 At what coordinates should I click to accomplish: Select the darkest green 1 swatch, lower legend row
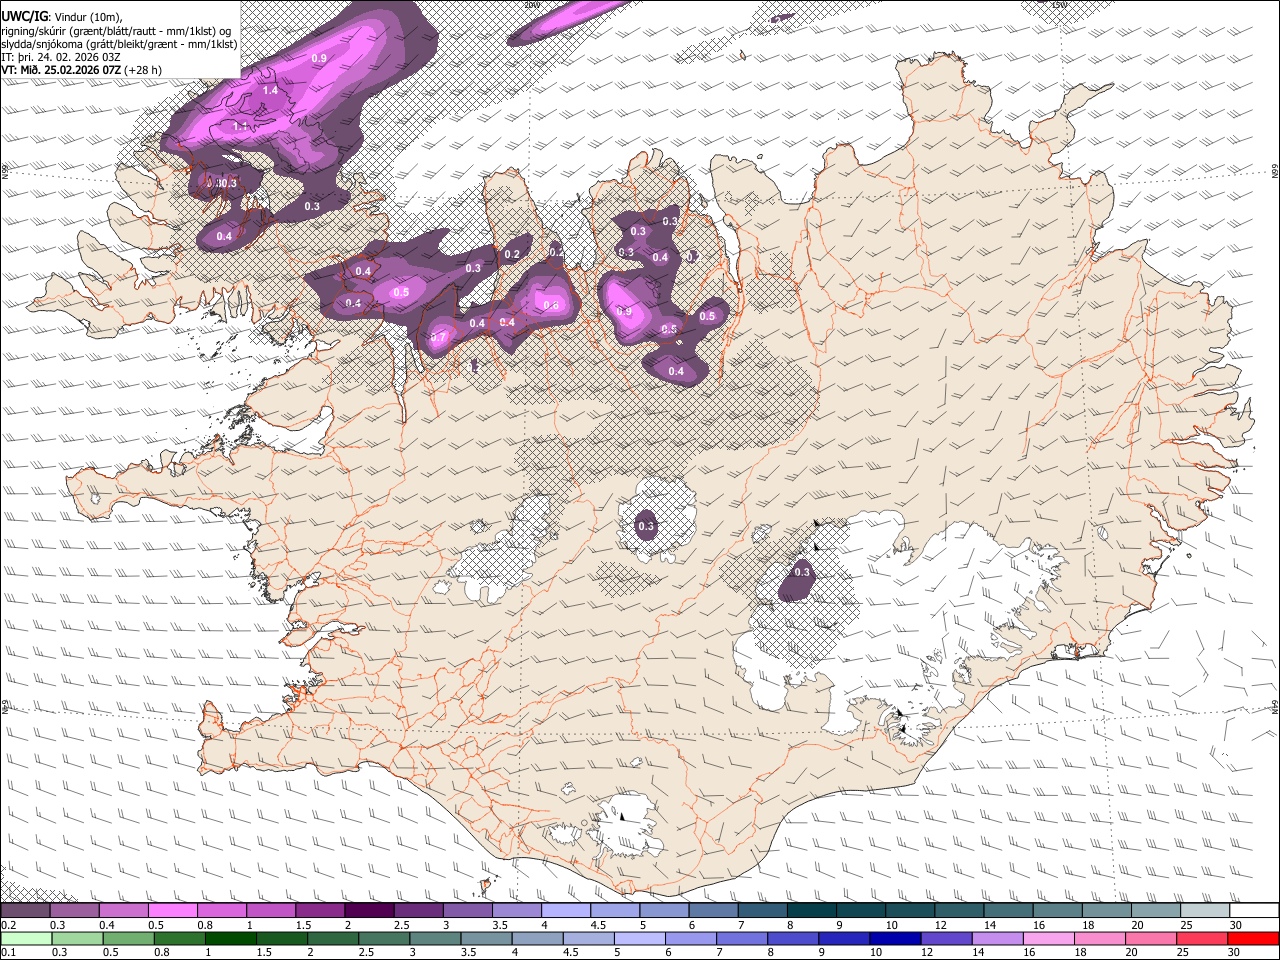click(x=230, y=938)
